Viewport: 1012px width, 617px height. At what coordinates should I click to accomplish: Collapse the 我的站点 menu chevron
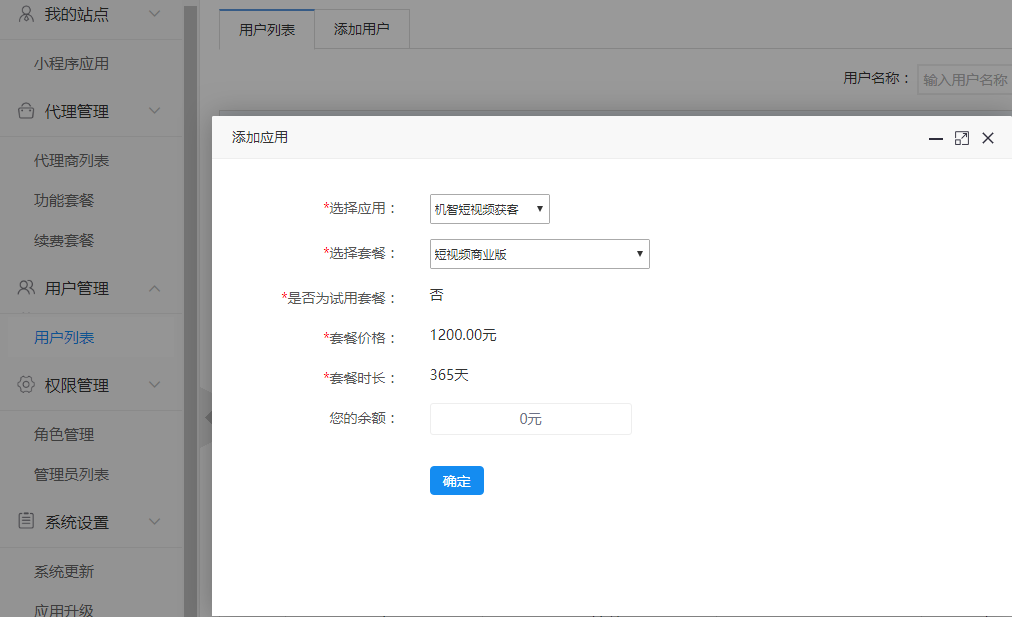pos(154,14)
